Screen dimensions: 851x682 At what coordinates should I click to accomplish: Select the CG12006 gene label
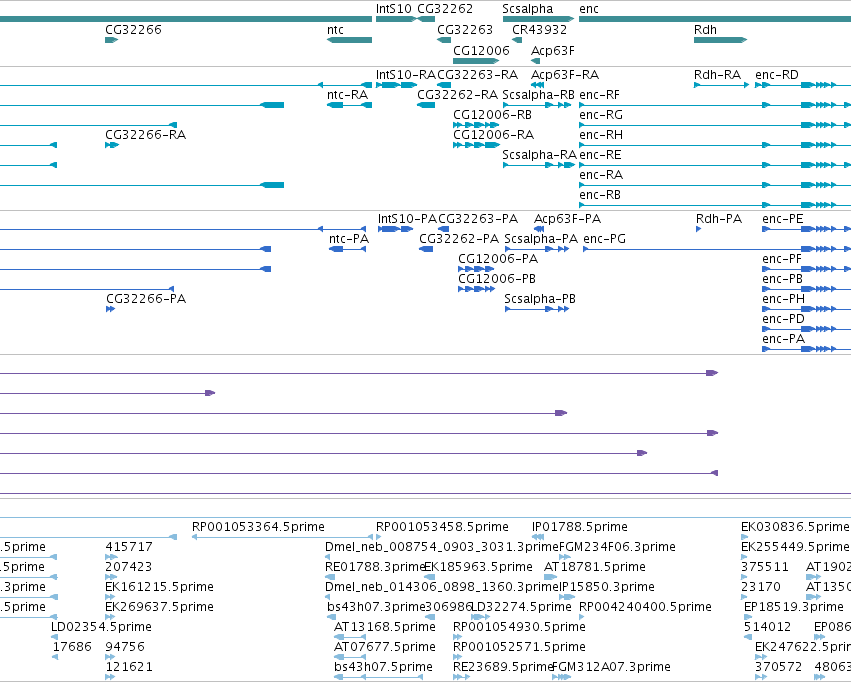481,50
